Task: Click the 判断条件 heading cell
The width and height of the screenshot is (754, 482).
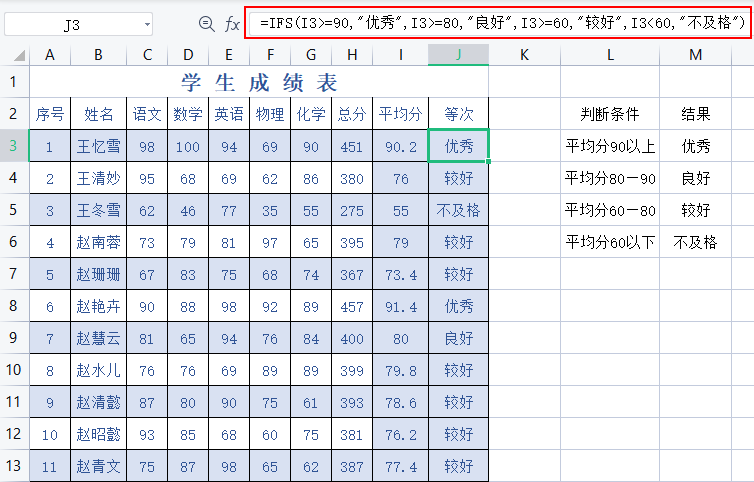Action: tap(610, 114)
